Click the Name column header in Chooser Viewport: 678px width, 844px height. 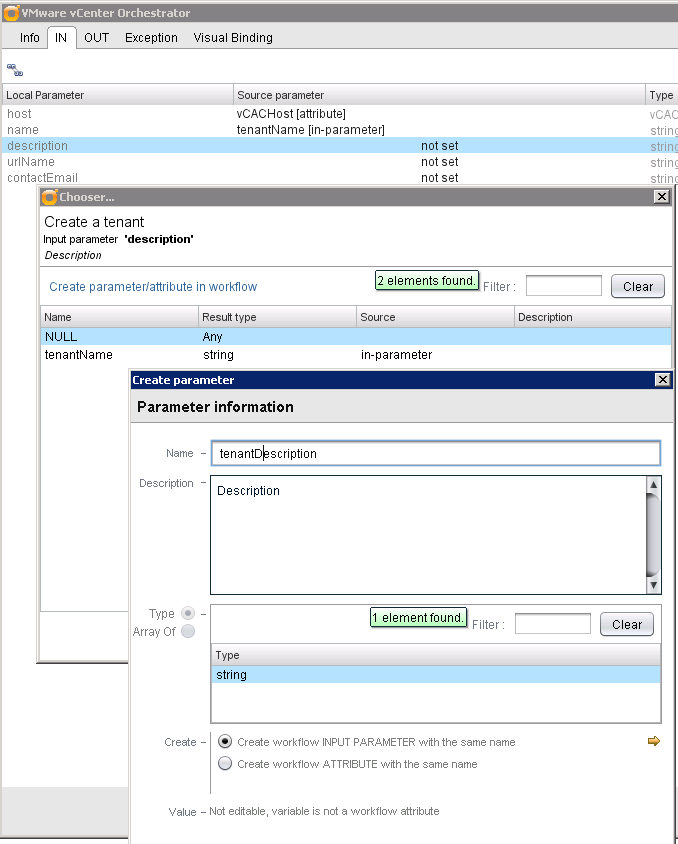[x=119, y=316]
